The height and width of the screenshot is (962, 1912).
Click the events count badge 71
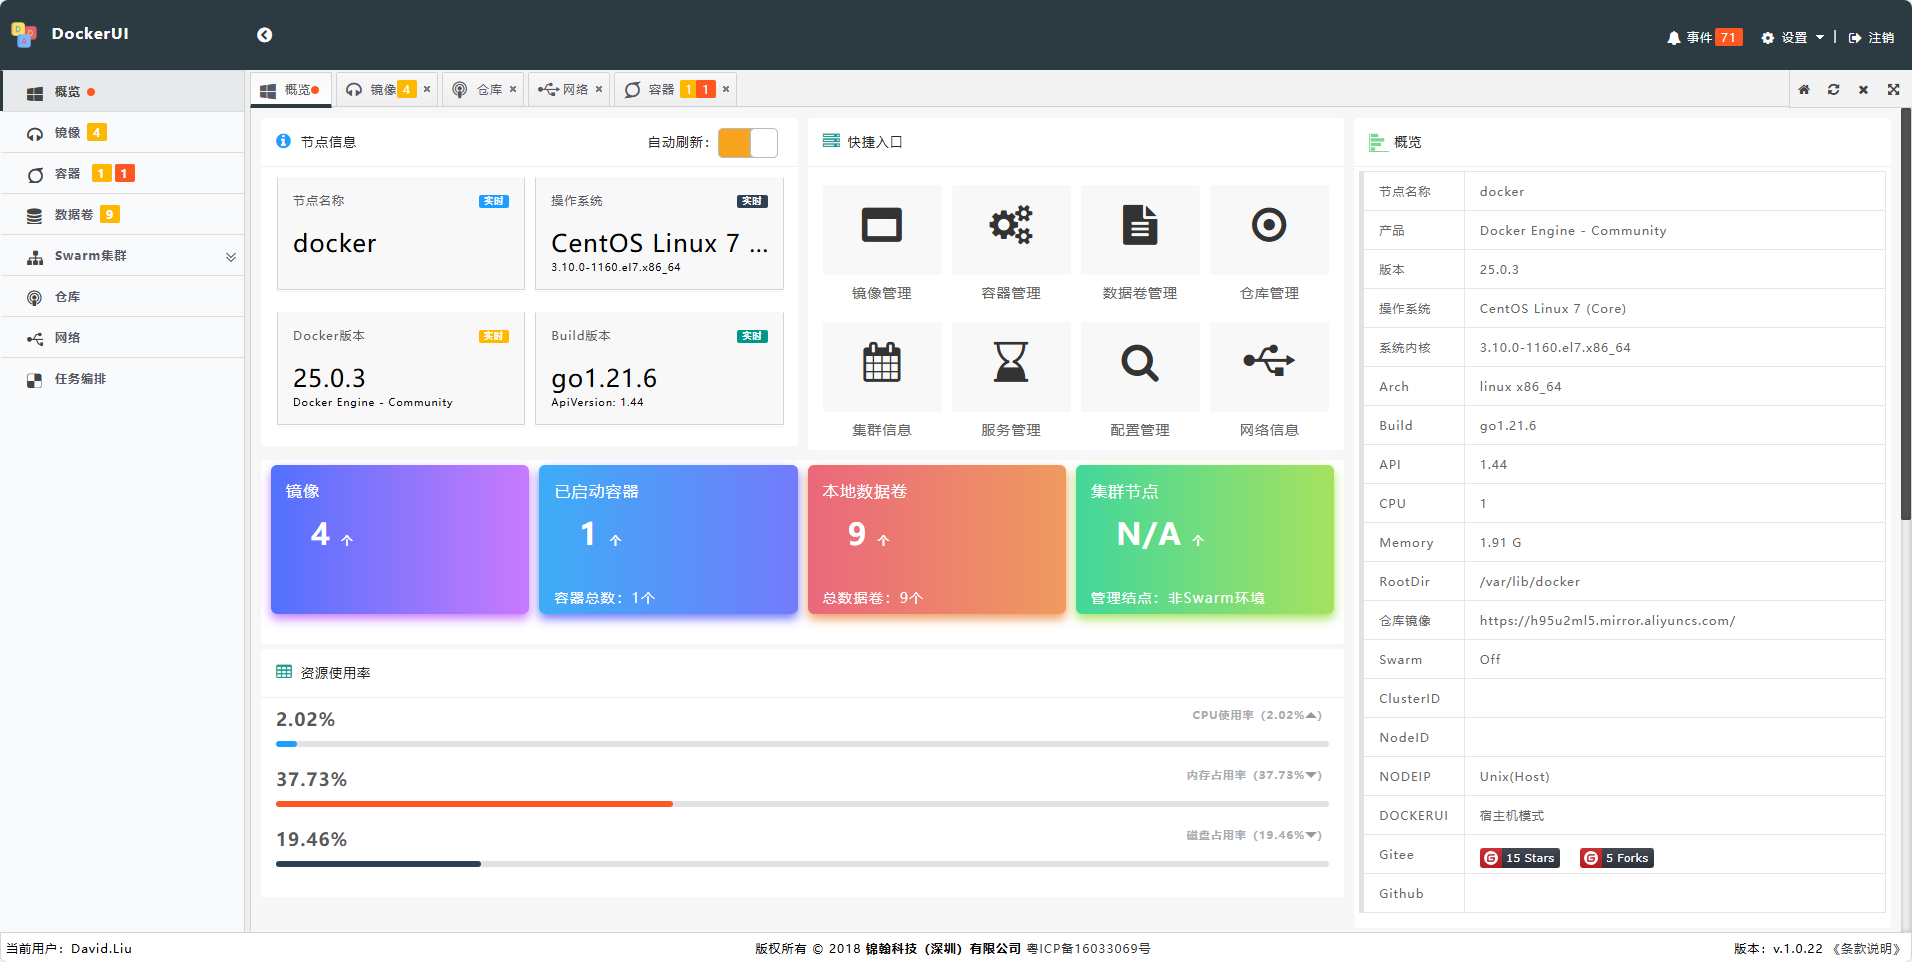1728,38
